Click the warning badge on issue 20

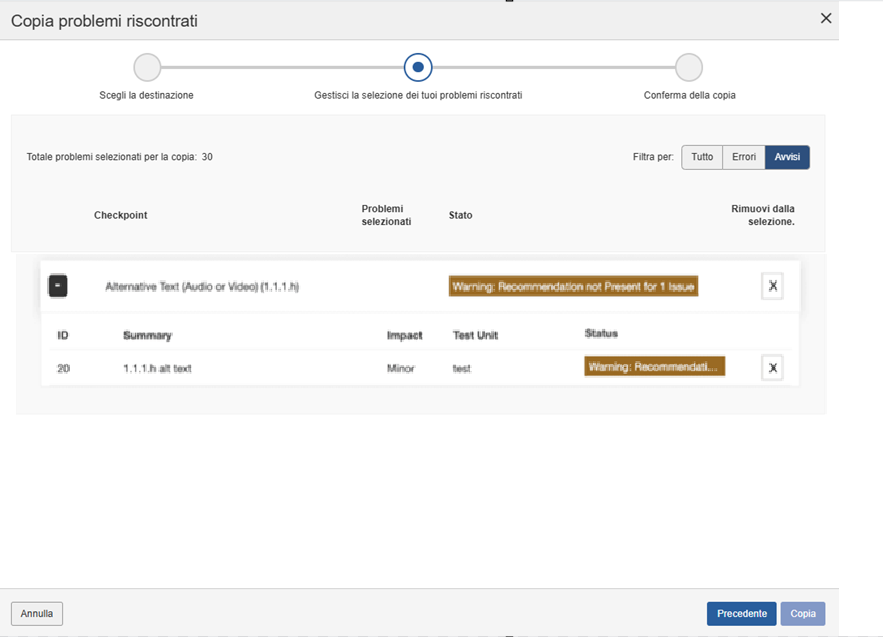click(654, 367)
